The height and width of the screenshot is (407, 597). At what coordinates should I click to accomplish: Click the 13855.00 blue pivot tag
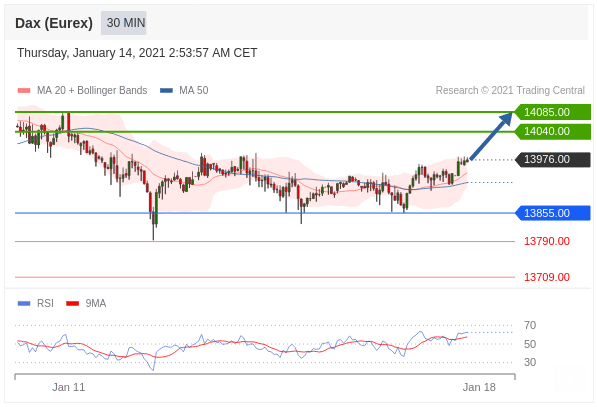[x=552, y=213]
